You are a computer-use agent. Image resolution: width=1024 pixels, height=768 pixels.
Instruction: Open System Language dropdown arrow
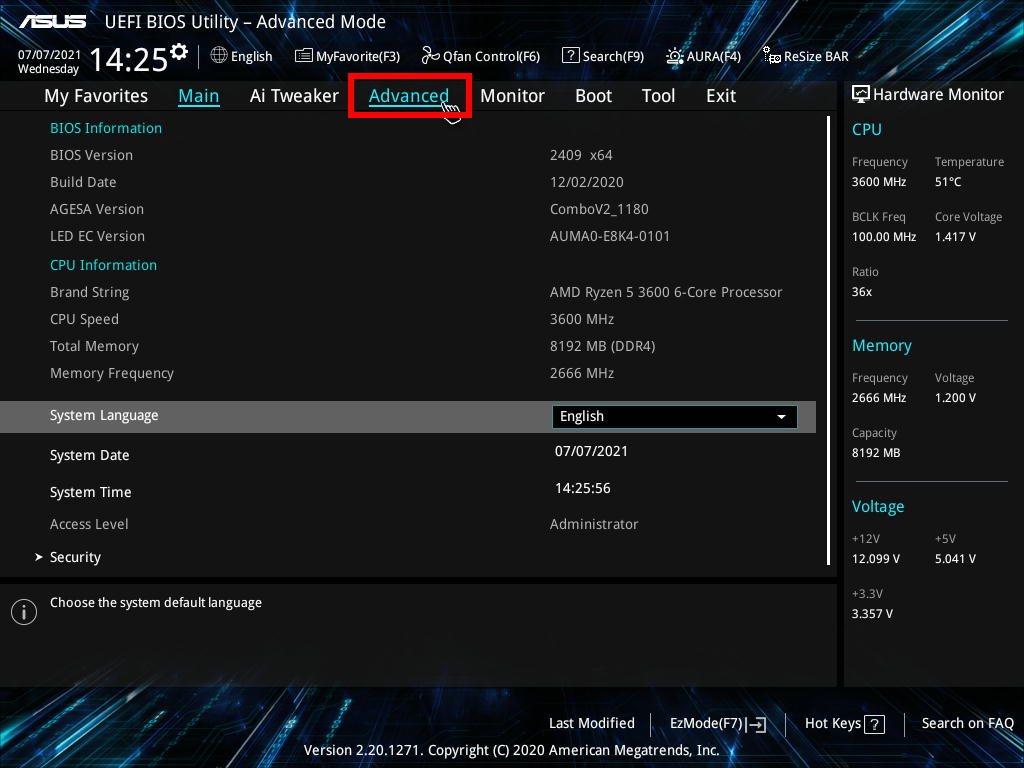pyautogui.click(x=781, y=417)
